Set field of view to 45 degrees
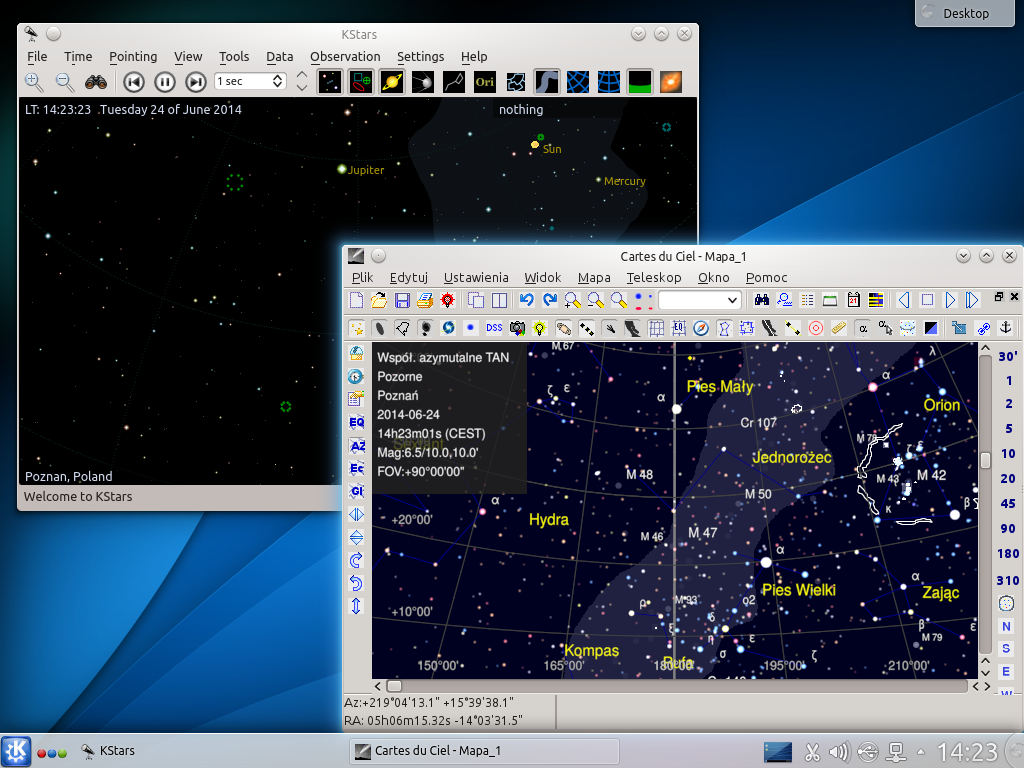This screenshot has height=768, width=1024. [x=1008, y=504]
